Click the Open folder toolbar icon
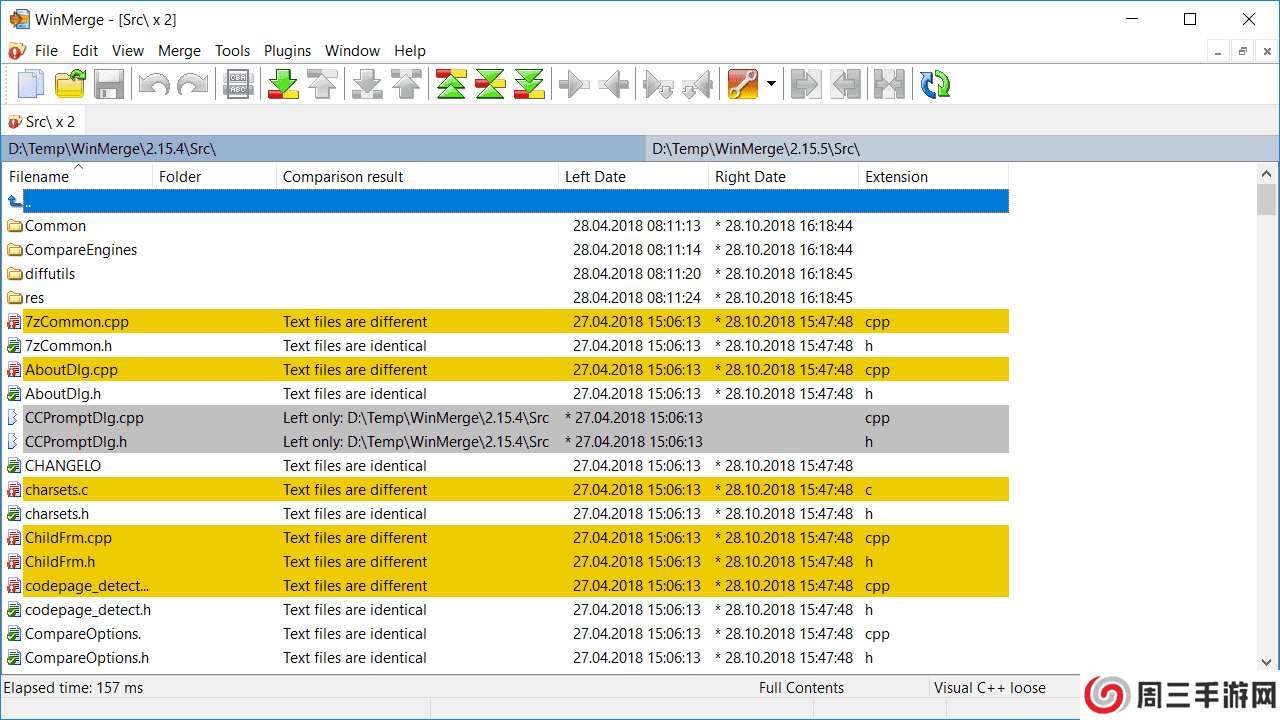The height and width of the screenshot is (720, 1280). (x=70, y=84)
